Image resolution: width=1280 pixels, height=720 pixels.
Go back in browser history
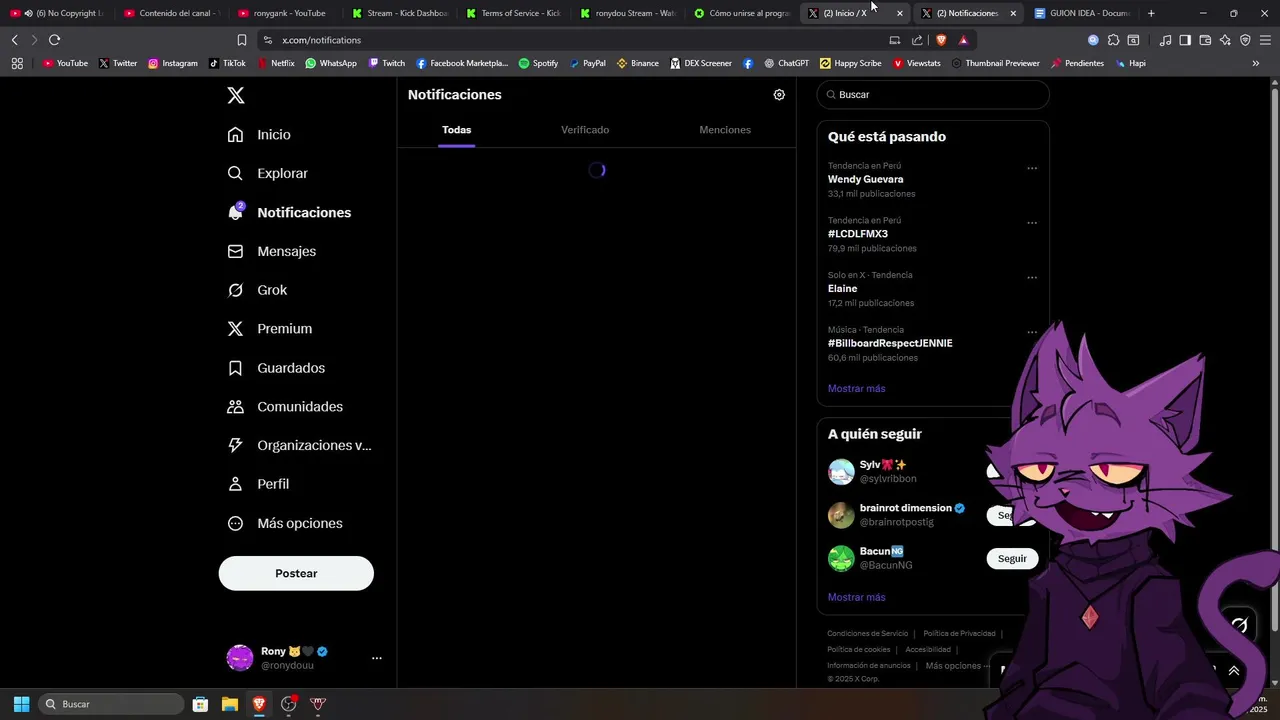[x=14, y=40]
